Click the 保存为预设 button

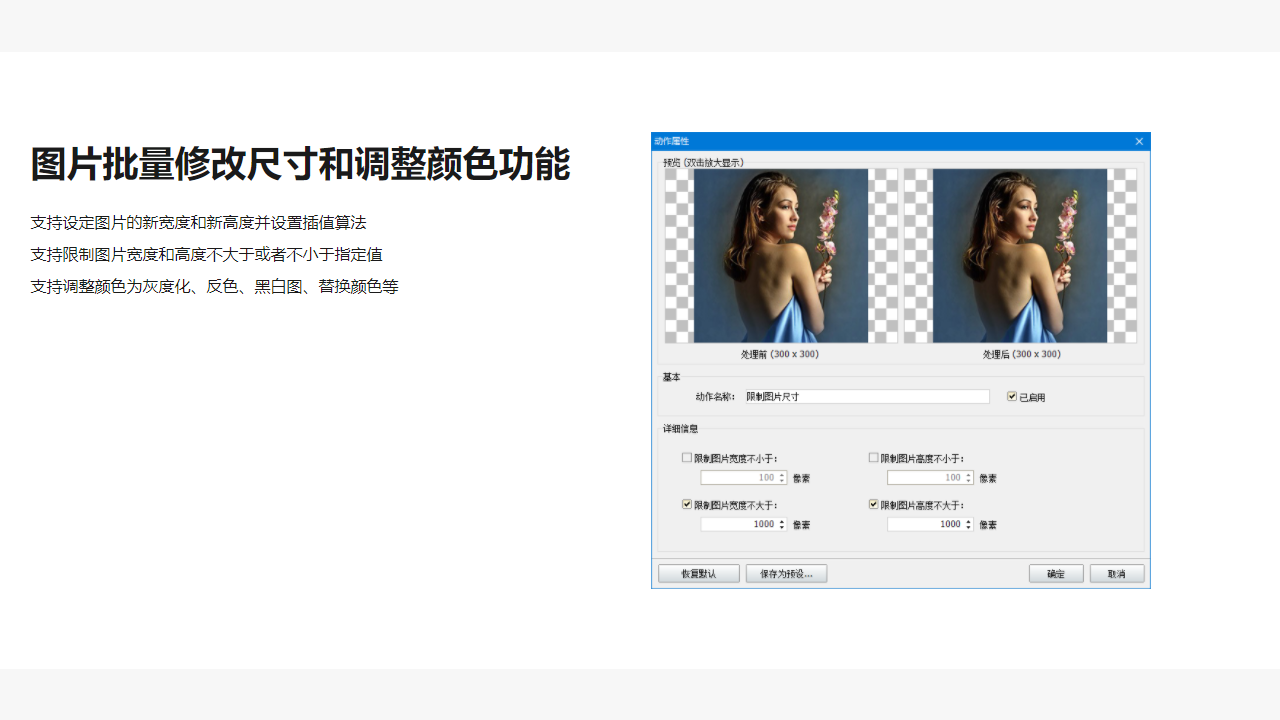(x=786, y=573)
